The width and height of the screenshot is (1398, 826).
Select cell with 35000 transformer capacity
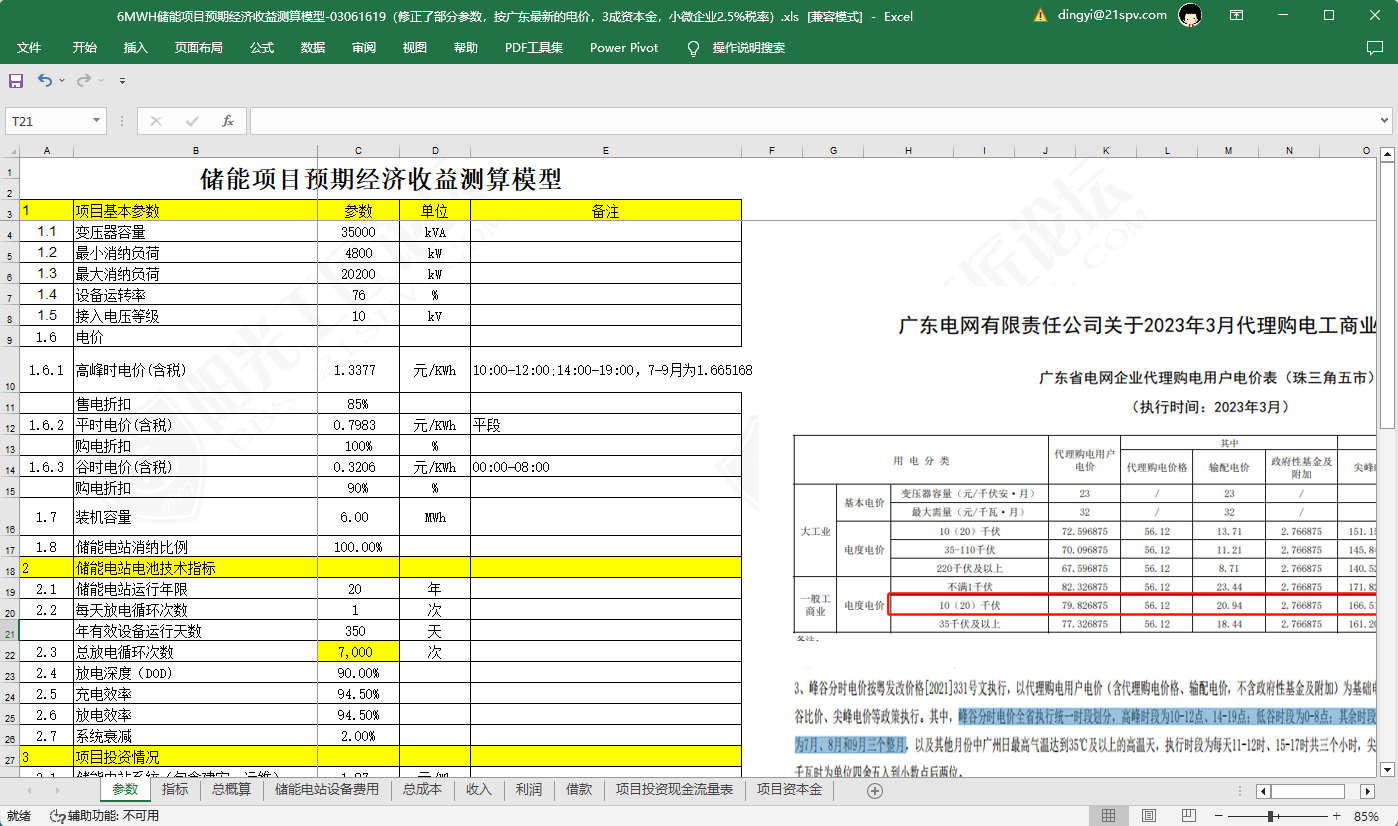pos(358,231)
